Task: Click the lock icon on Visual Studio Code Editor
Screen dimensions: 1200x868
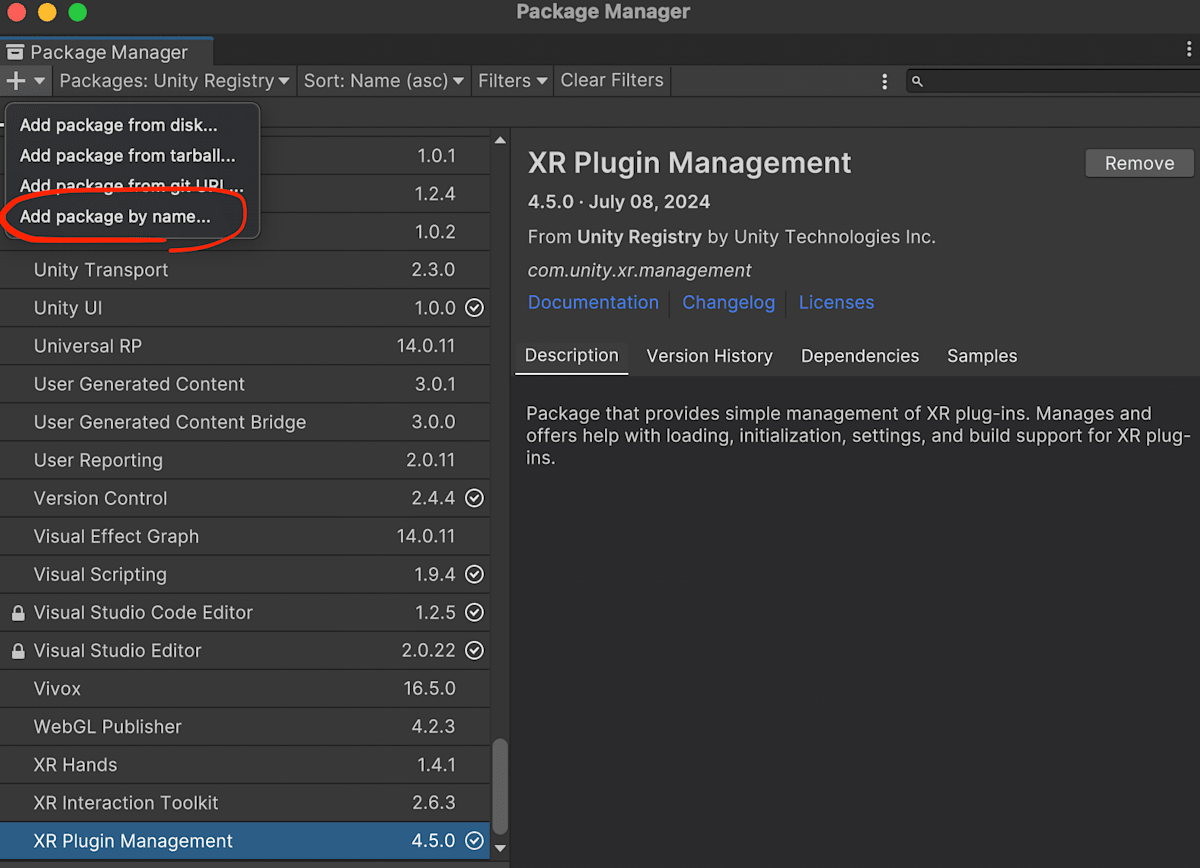Action: 17,612
